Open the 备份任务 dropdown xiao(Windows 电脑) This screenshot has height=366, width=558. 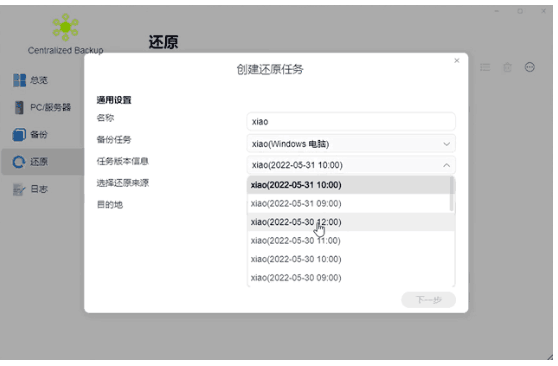[x=351, y=144]
